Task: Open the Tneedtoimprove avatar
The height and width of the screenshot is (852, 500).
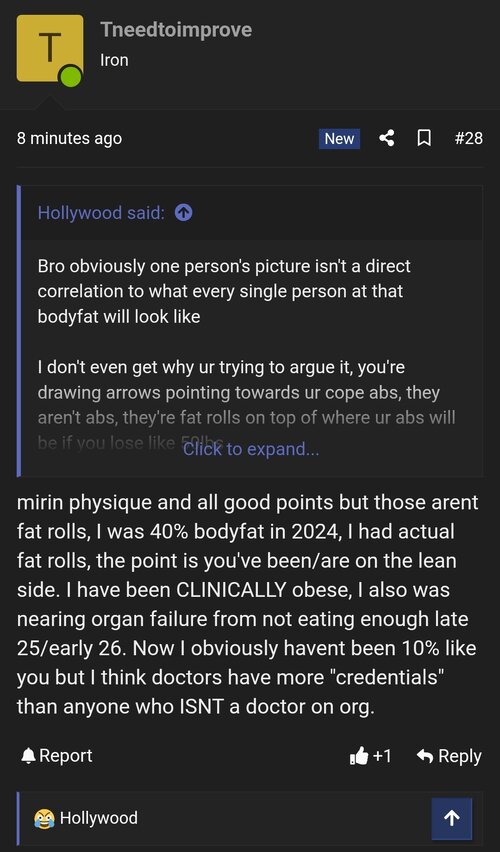Action: 50,48
